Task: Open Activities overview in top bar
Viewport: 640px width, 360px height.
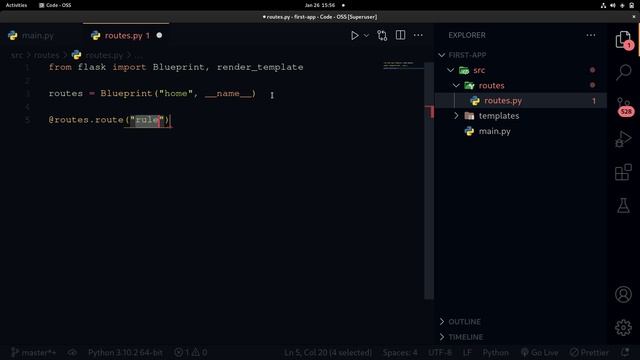Action: pos(16,5)
